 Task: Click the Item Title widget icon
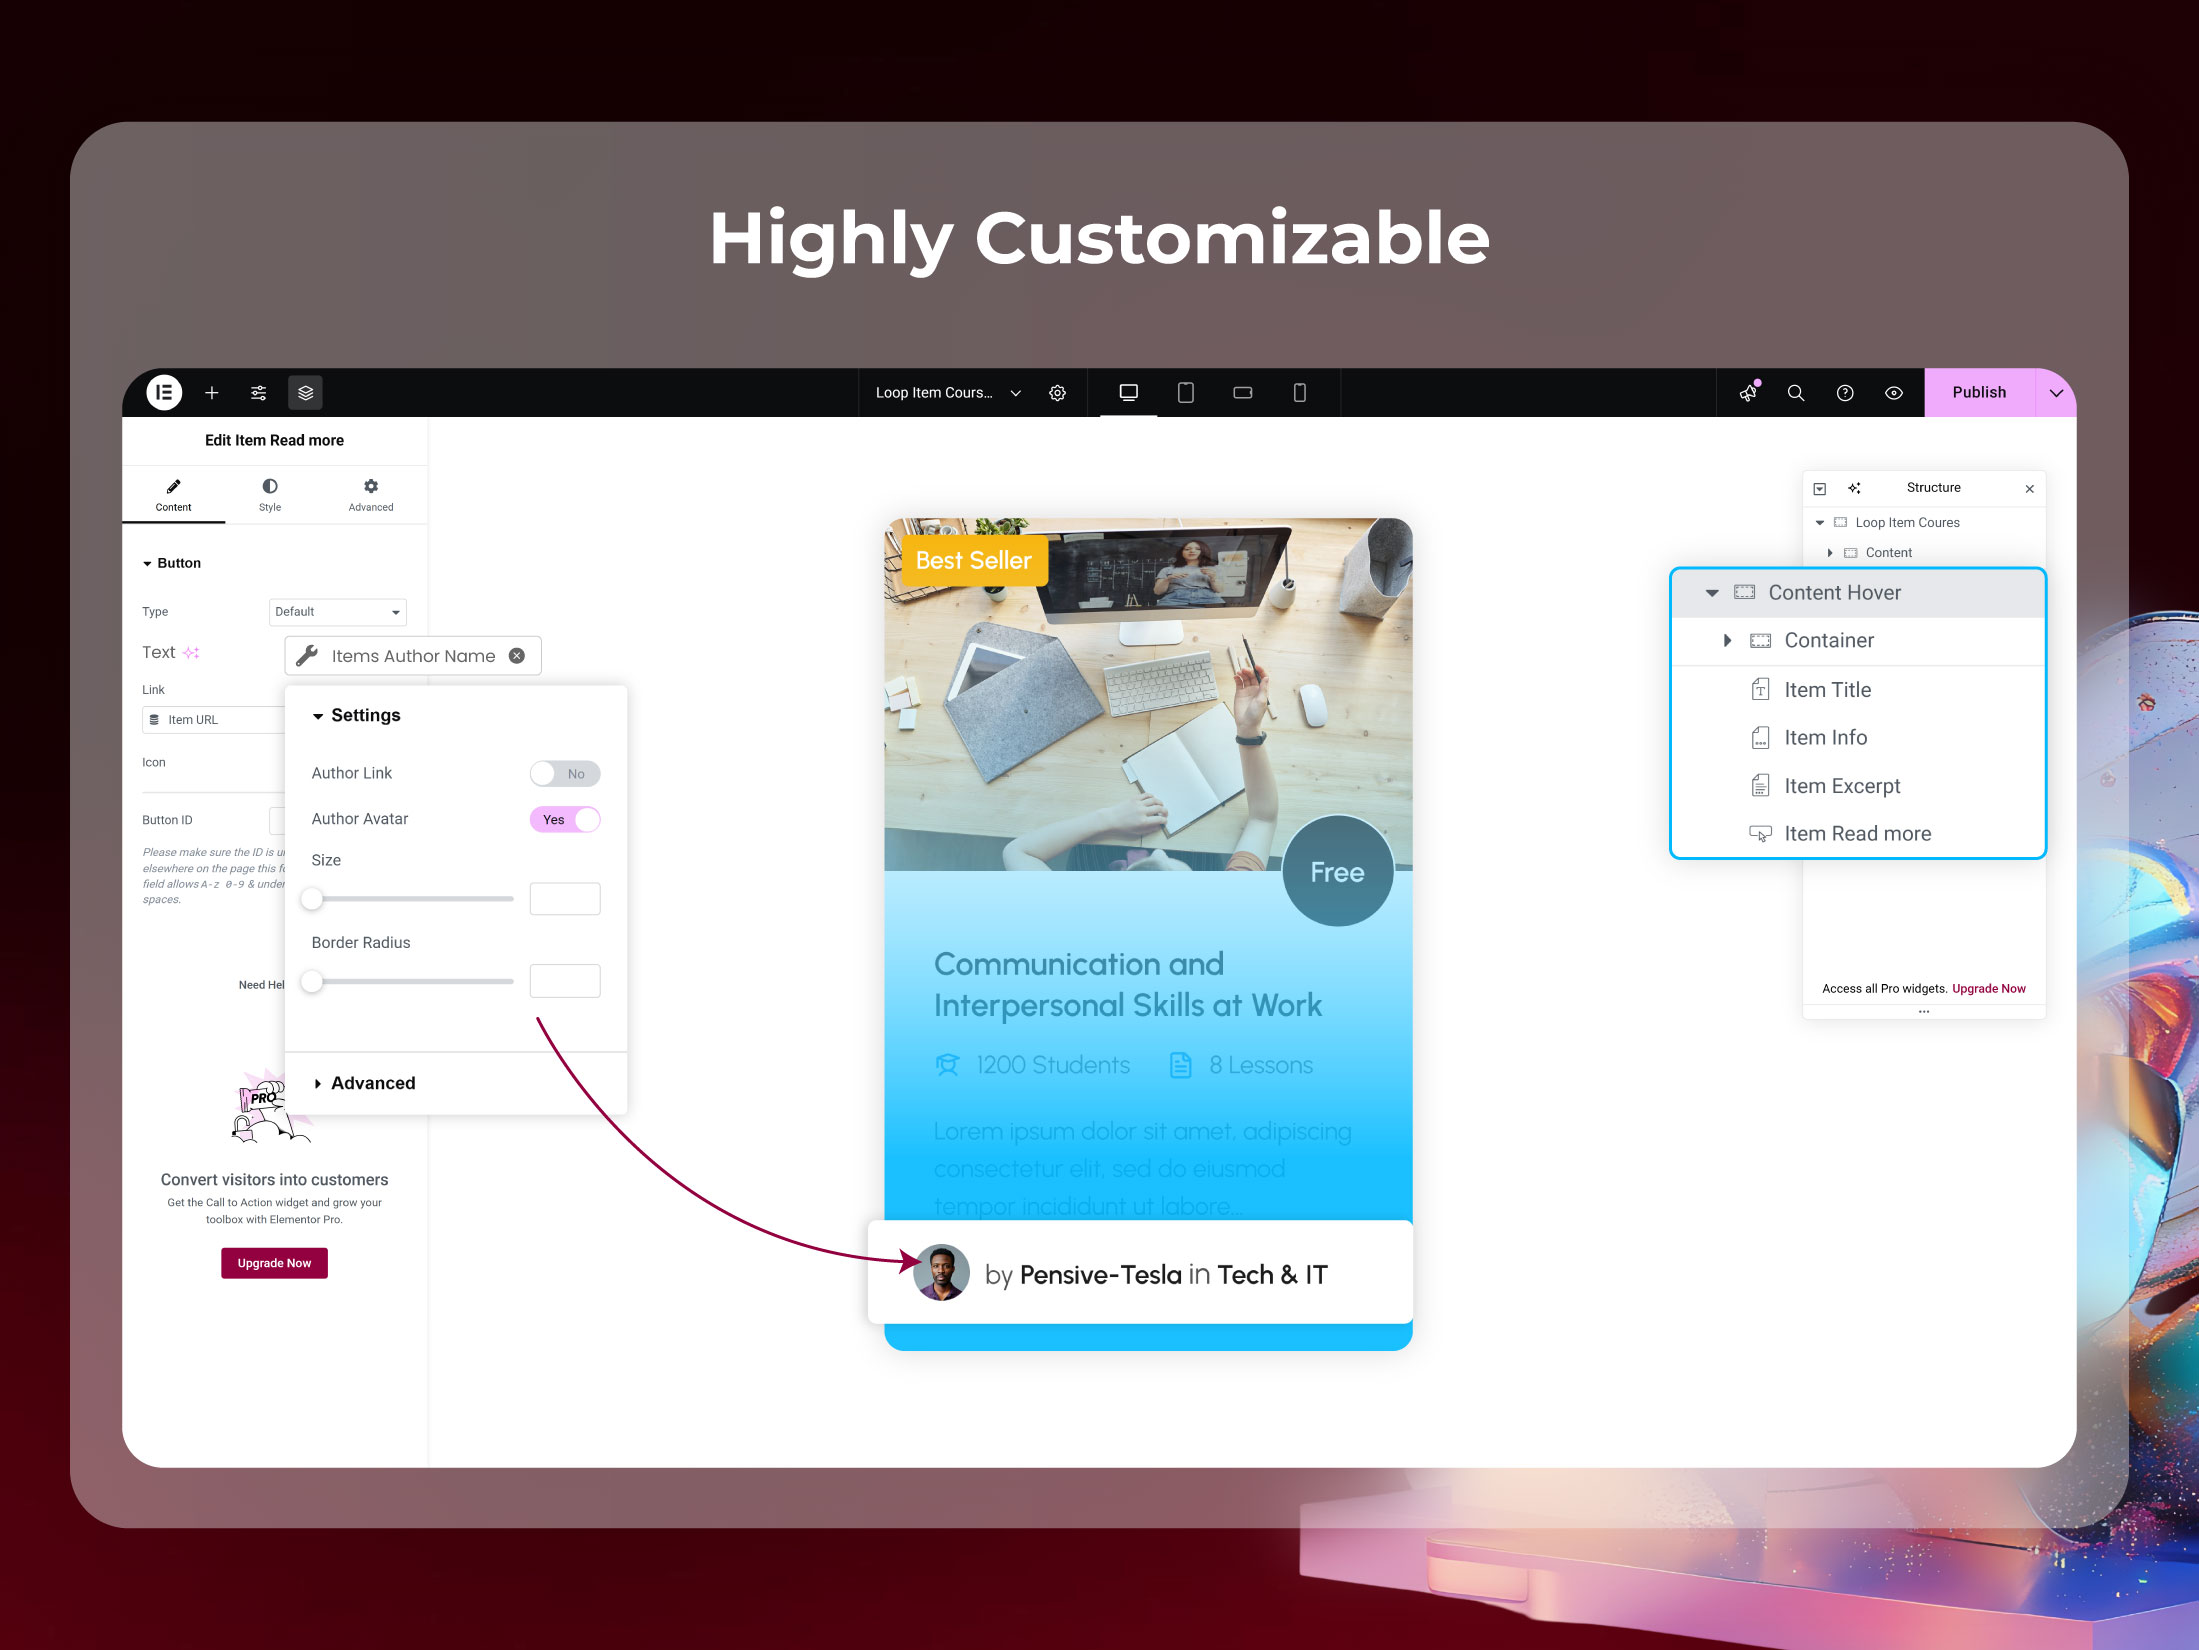1760,690
